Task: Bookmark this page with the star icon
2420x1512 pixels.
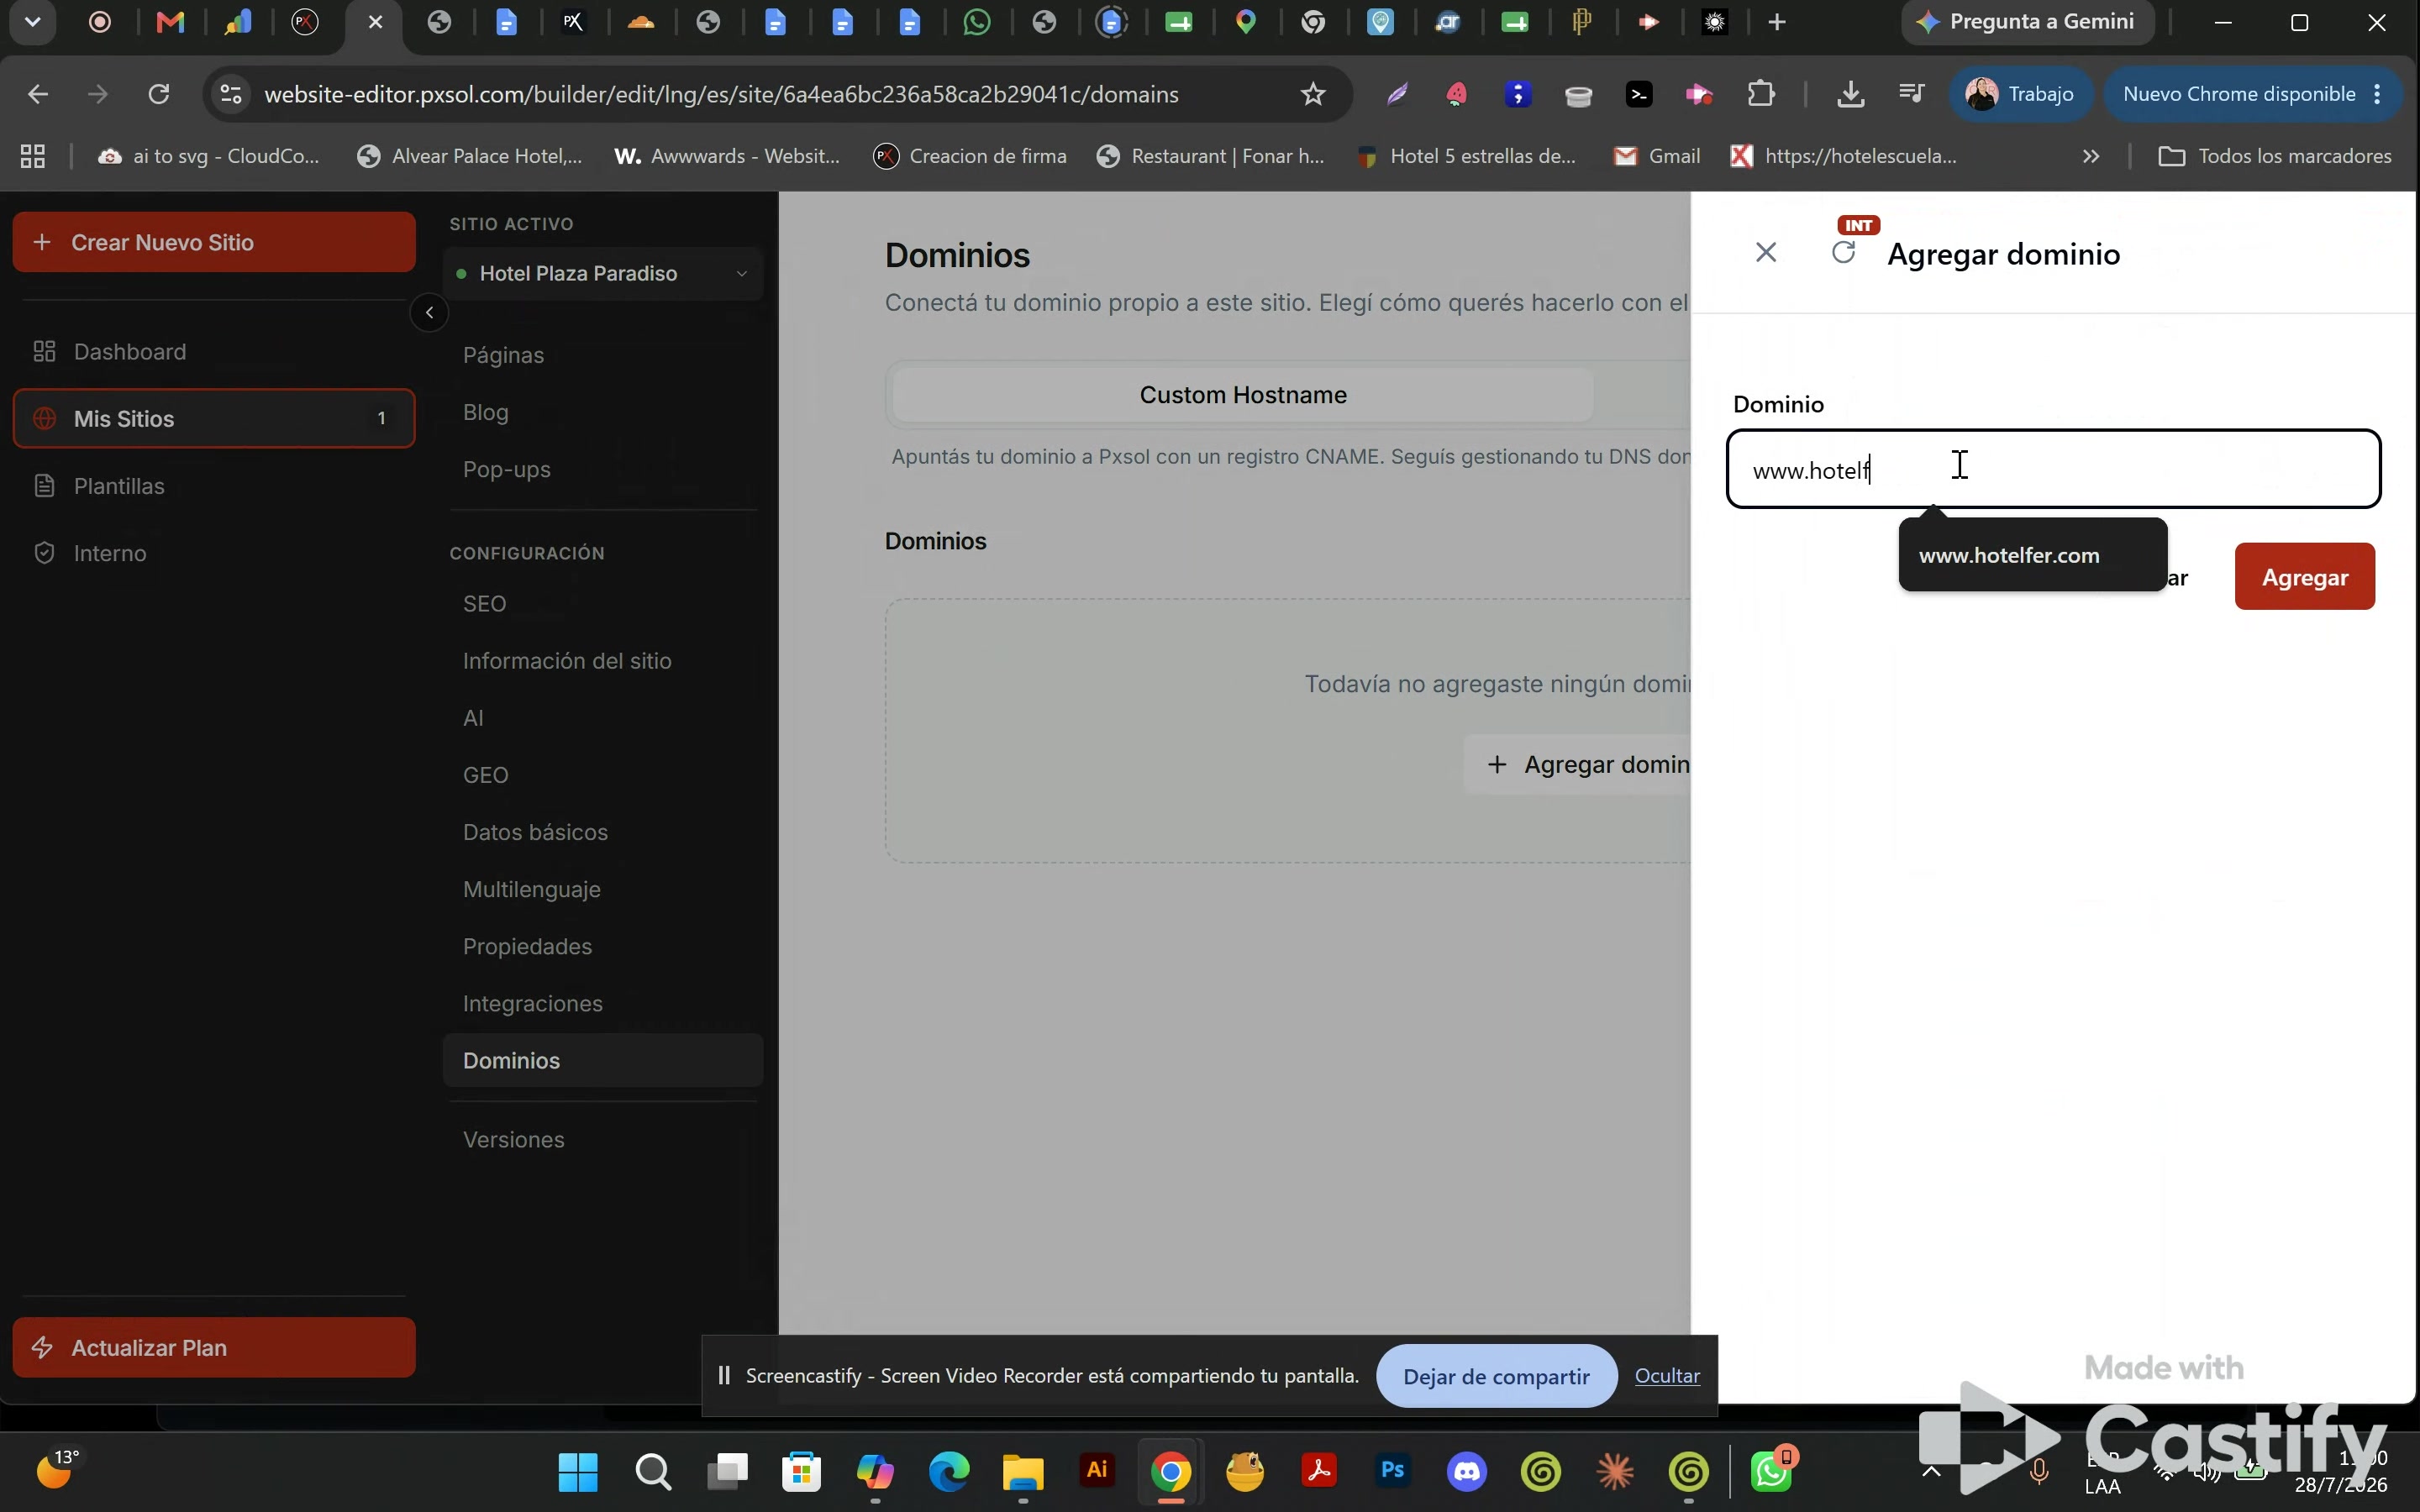Action: pyautogui.click(x=1312, y=94)
